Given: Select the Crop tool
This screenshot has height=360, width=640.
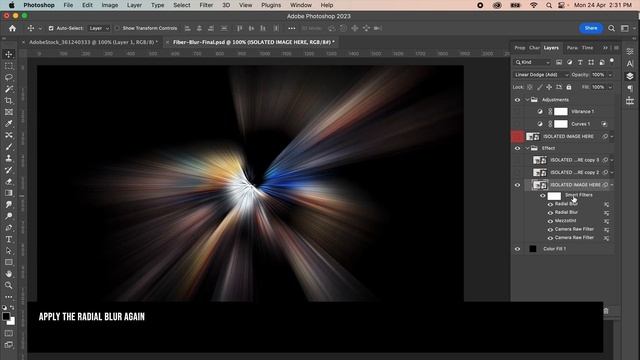Looking at the screenshot, I should pyautogui.click(x=9, y=100).
